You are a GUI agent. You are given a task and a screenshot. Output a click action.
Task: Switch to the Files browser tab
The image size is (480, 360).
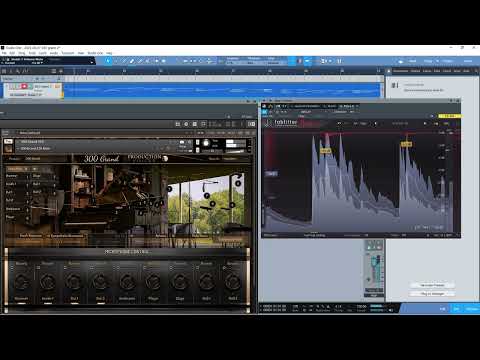[437, 71]
